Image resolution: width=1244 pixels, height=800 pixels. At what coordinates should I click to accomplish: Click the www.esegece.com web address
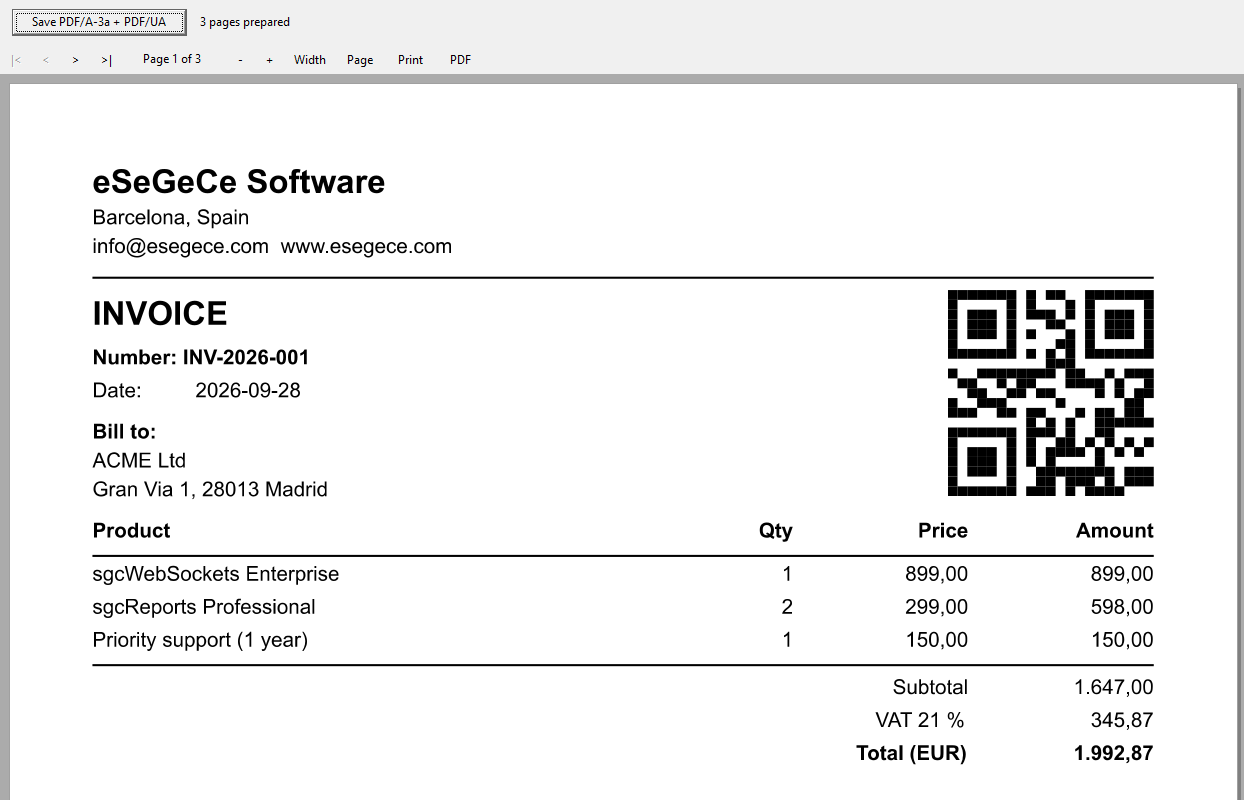366,246
